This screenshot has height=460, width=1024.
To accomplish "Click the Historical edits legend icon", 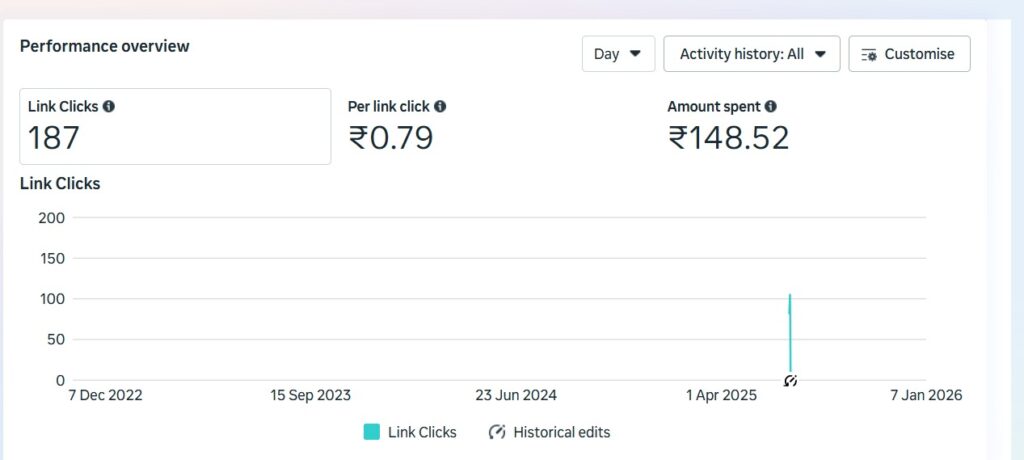I will (497, 432).
